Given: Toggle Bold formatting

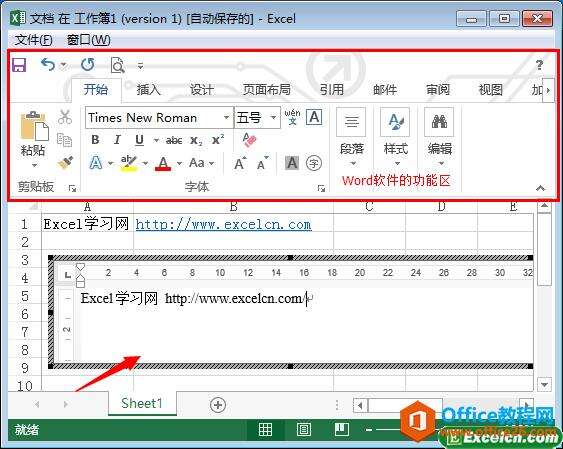Looking at the screenshot, I should click(95, 140).
